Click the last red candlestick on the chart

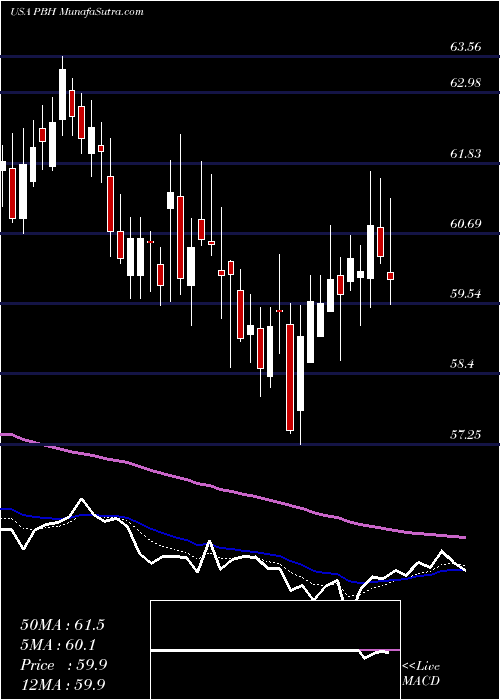click(x=391, y=276)
